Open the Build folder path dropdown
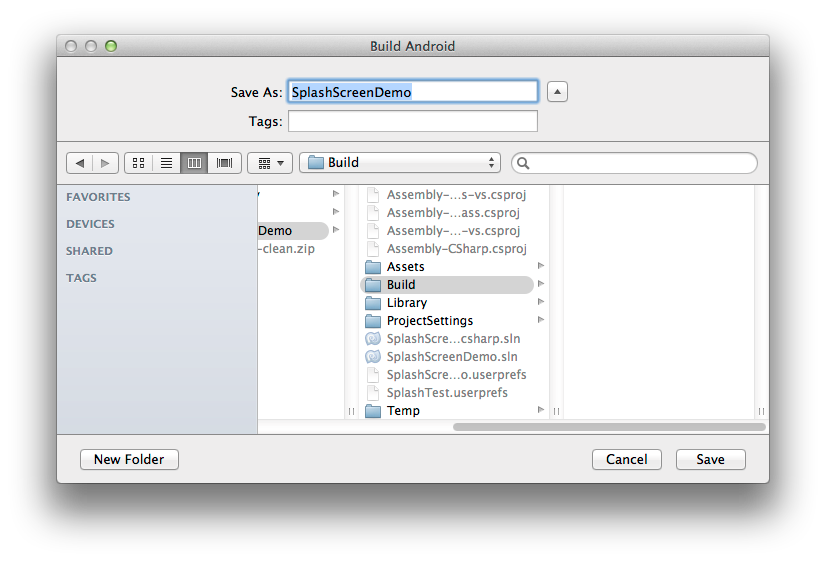This screenshot has height=562, width=826. (400, 163)
